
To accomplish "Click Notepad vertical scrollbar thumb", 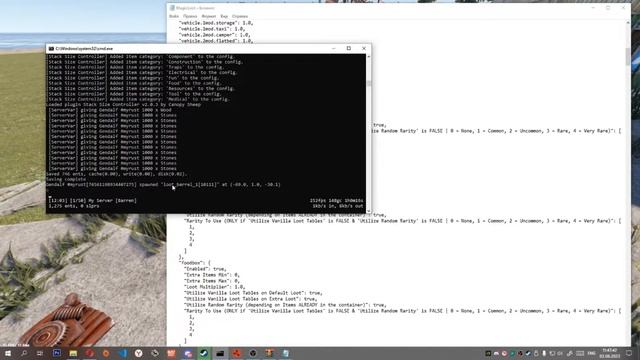I will [628, 56].
